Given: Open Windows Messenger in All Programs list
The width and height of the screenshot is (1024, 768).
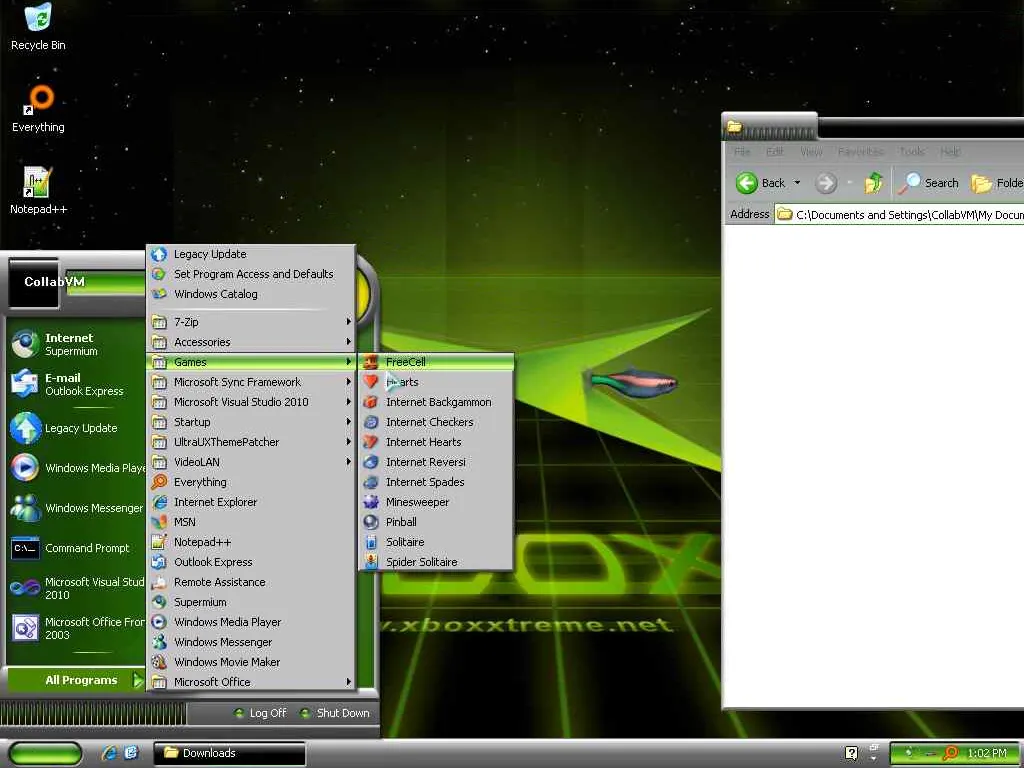Looking at the screenshot, I should (x=251, y=643).
